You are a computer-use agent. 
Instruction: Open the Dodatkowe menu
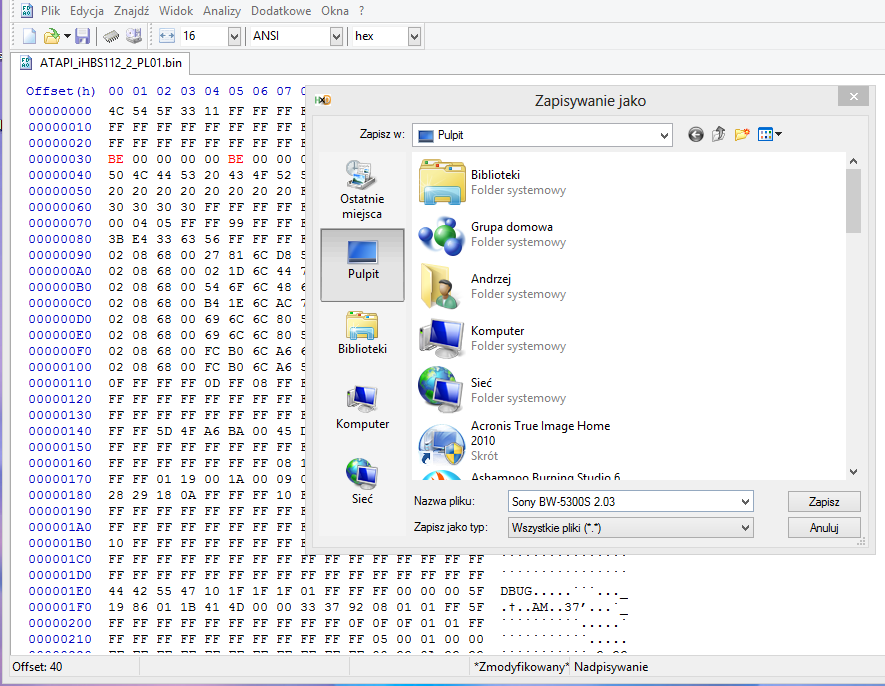(281, 11)
